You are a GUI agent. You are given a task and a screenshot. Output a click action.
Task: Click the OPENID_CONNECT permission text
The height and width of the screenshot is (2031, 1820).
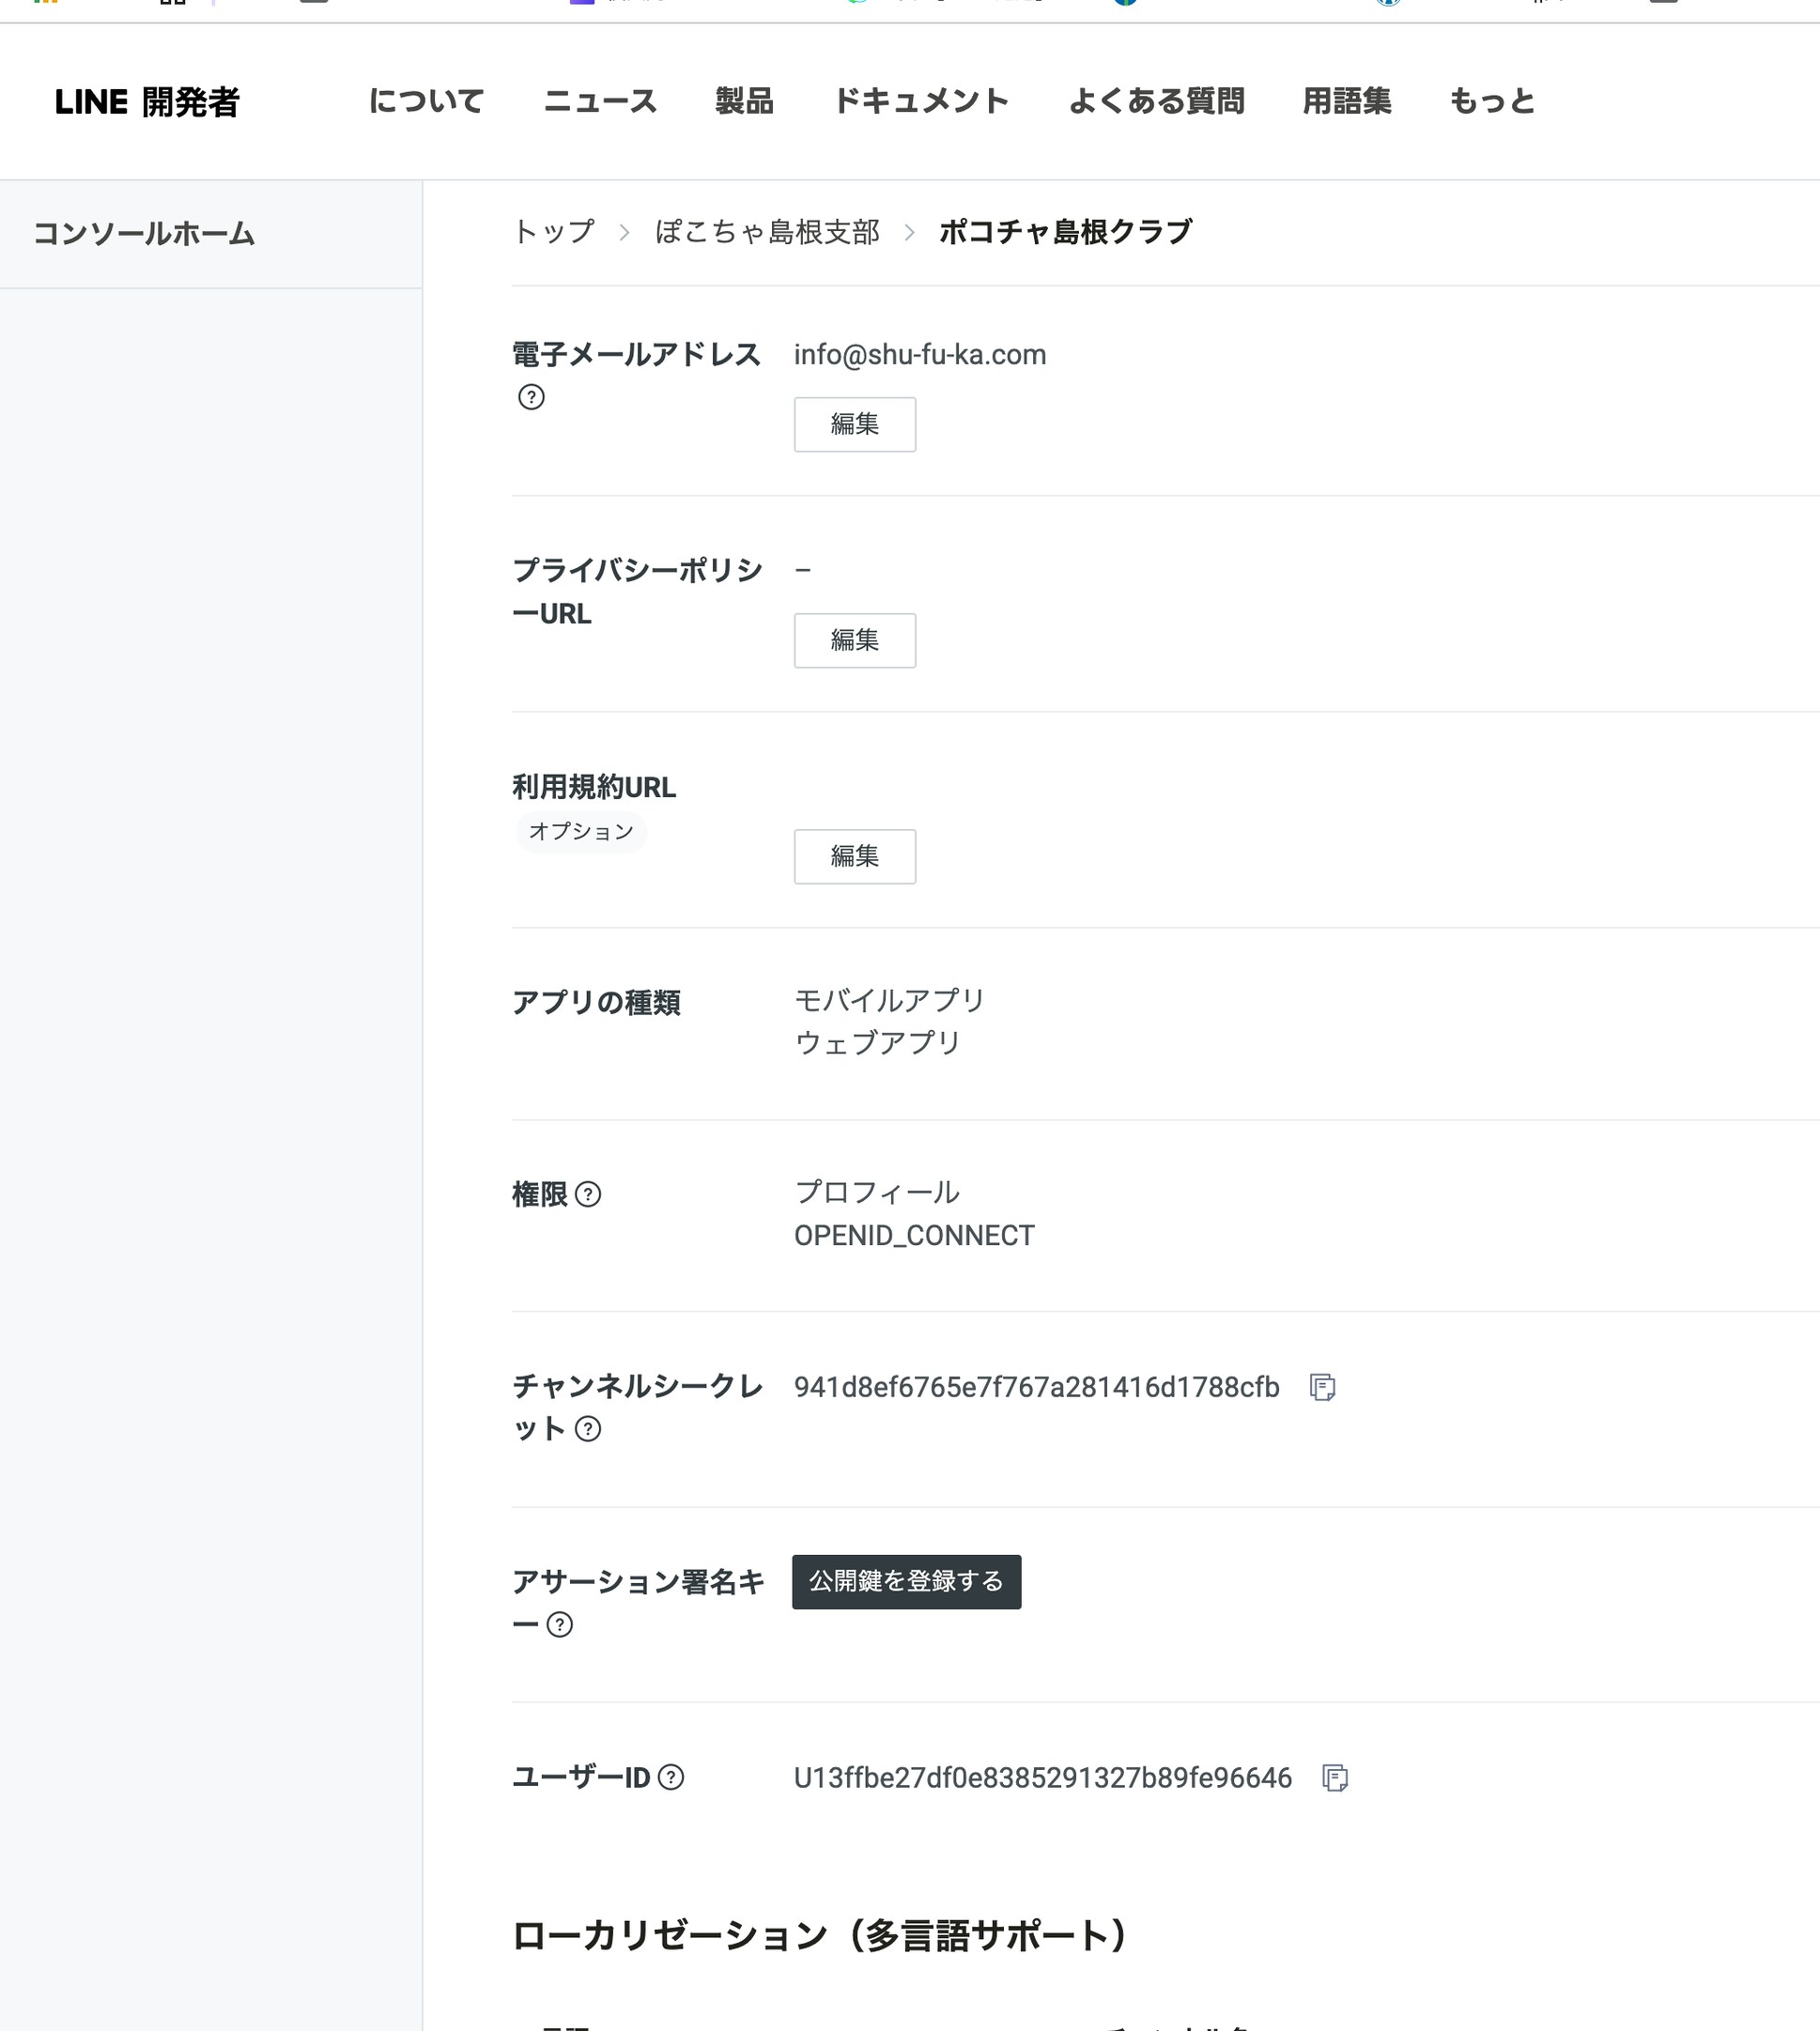pyautogui.click(x=914, y=1235)
